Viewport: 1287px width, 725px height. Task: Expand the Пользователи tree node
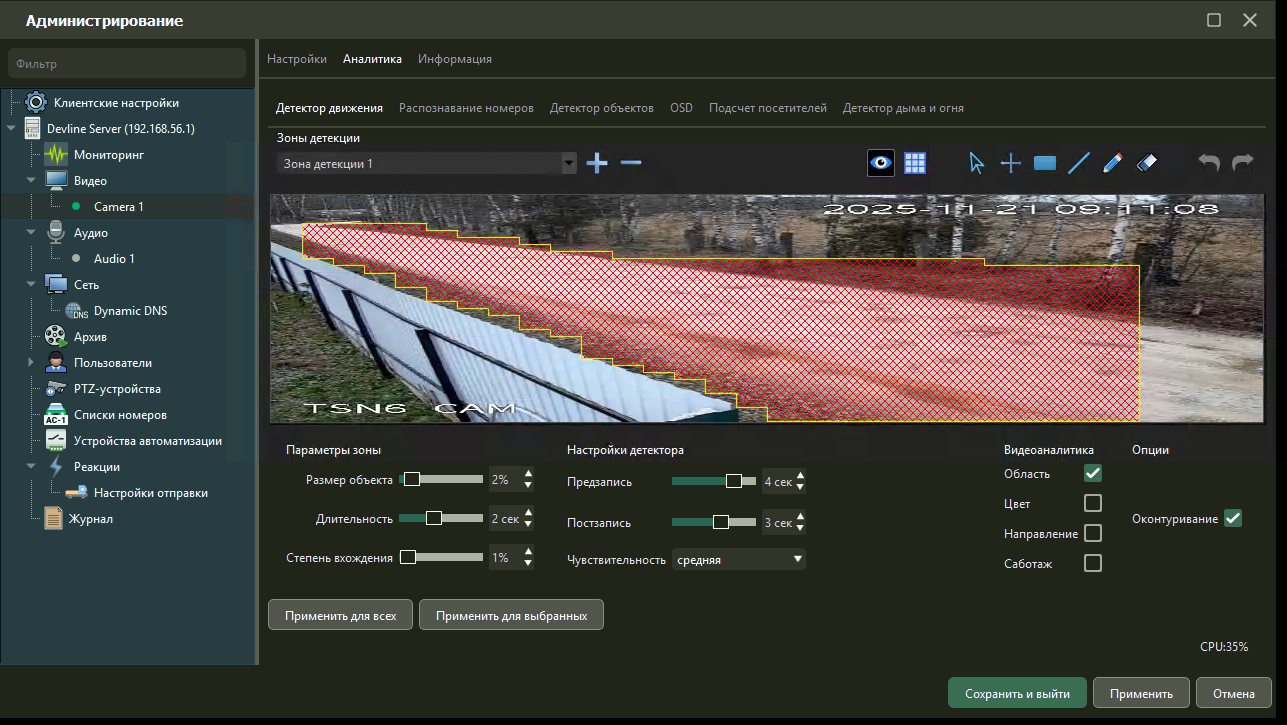[30, 363]
